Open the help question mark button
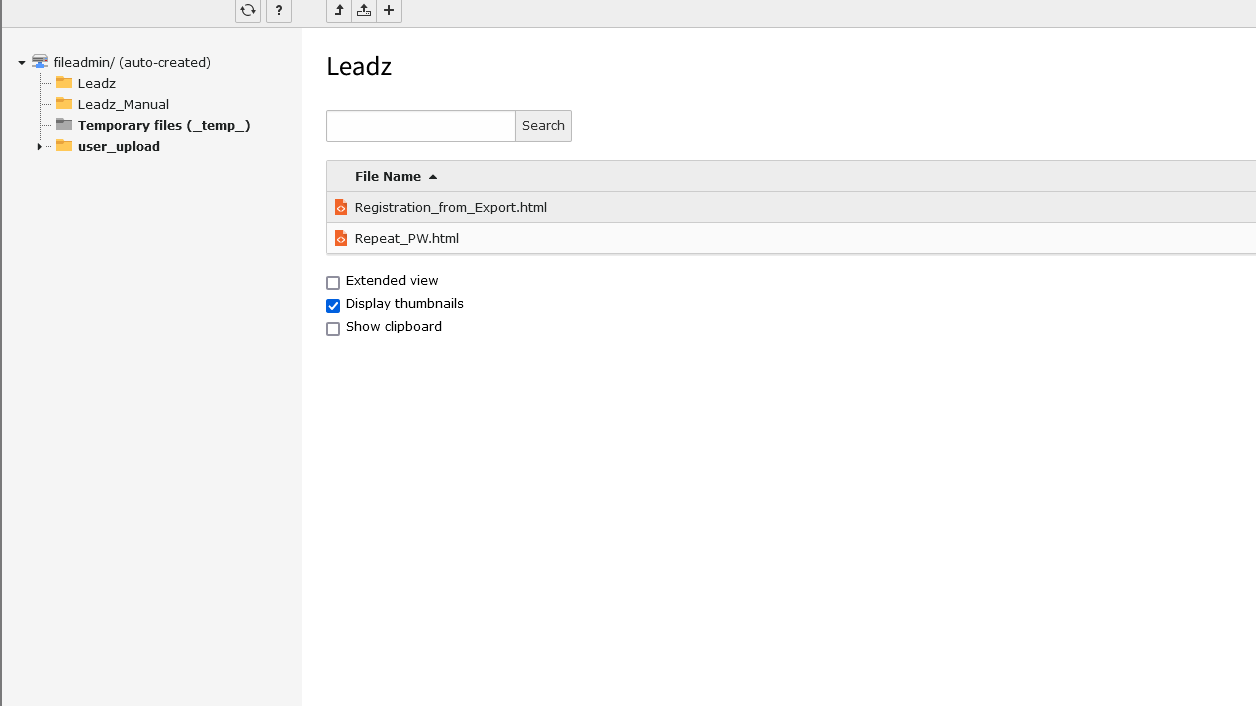 coord(279,11)
